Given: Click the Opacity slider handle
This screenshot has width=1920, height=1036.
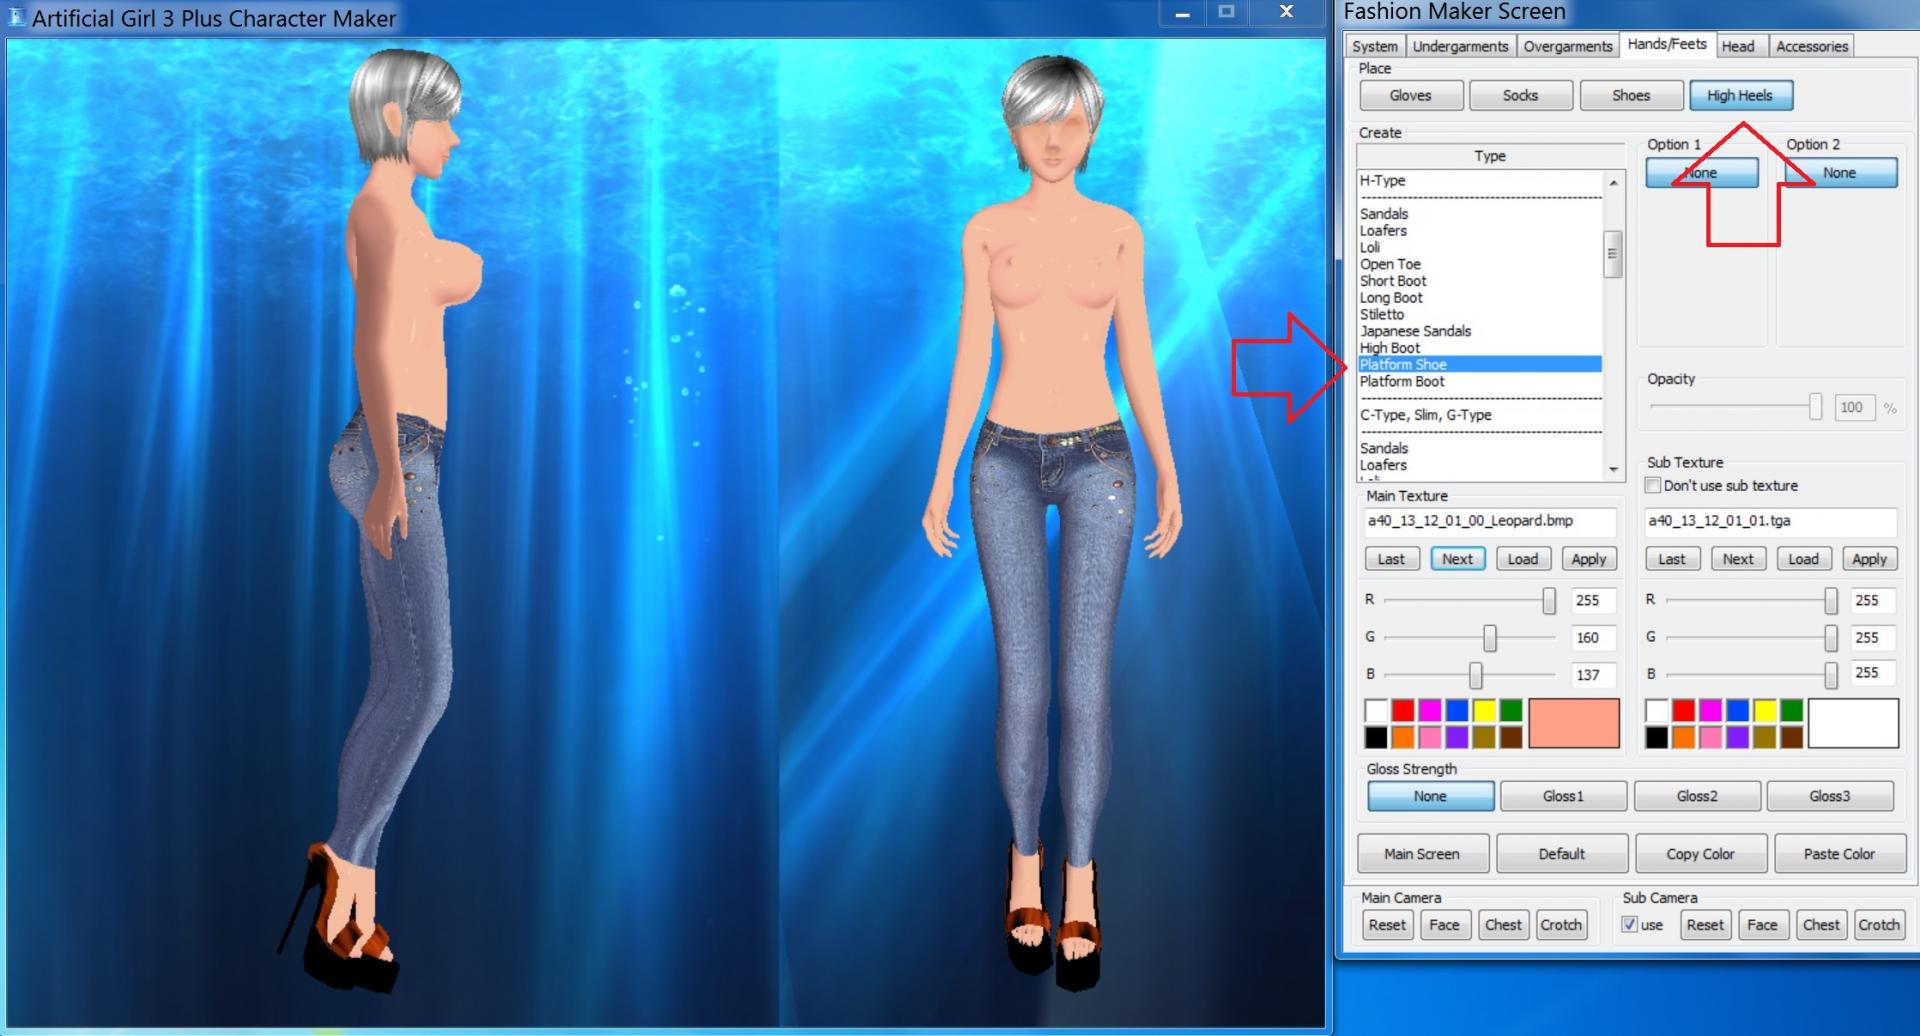Looking at the screenshot, I should click(1815, 407).
